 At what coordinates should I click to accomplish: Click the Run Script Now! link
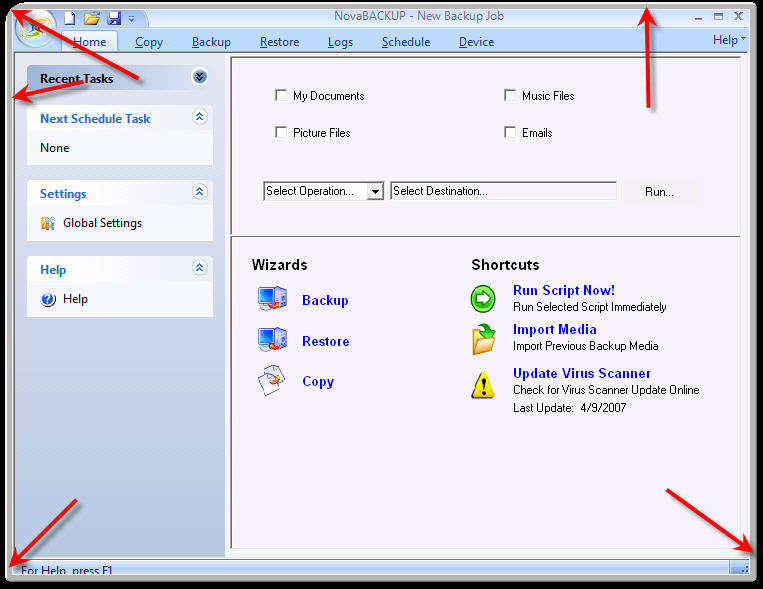pos(564,290)
